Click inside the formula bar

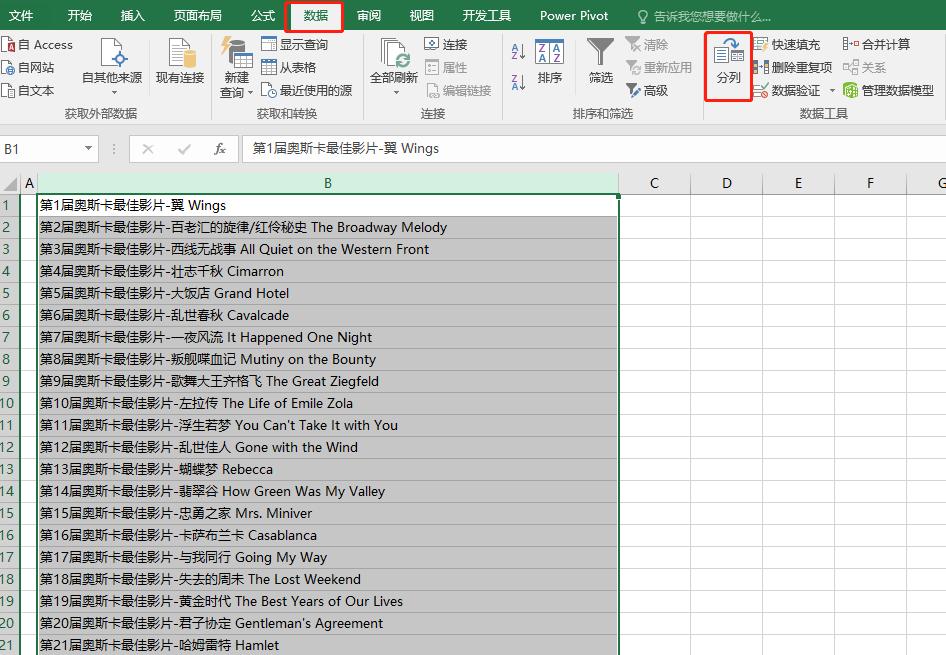400,146
